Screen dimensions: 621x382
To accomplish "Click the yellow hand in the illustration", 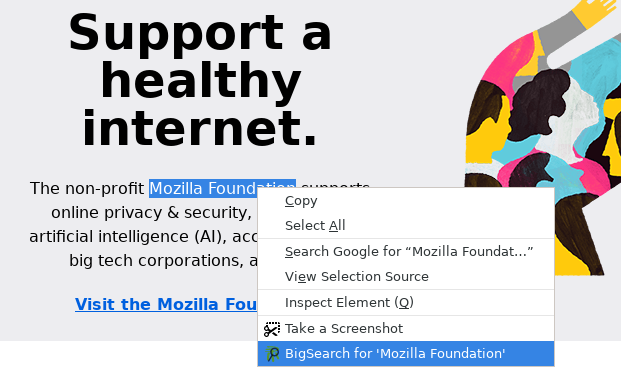I will pos(595,11).
